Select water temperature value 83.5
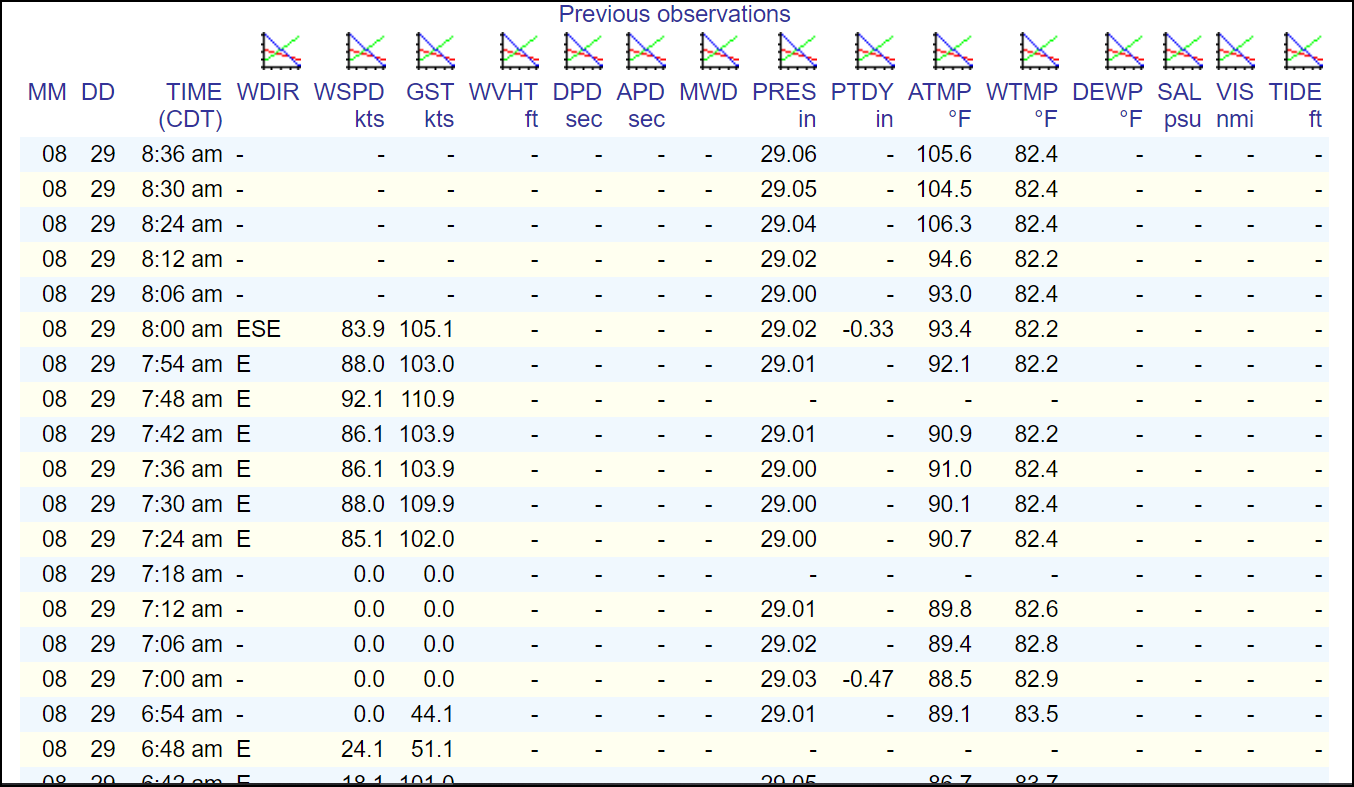The image size is (1354, 787). 1036,714
